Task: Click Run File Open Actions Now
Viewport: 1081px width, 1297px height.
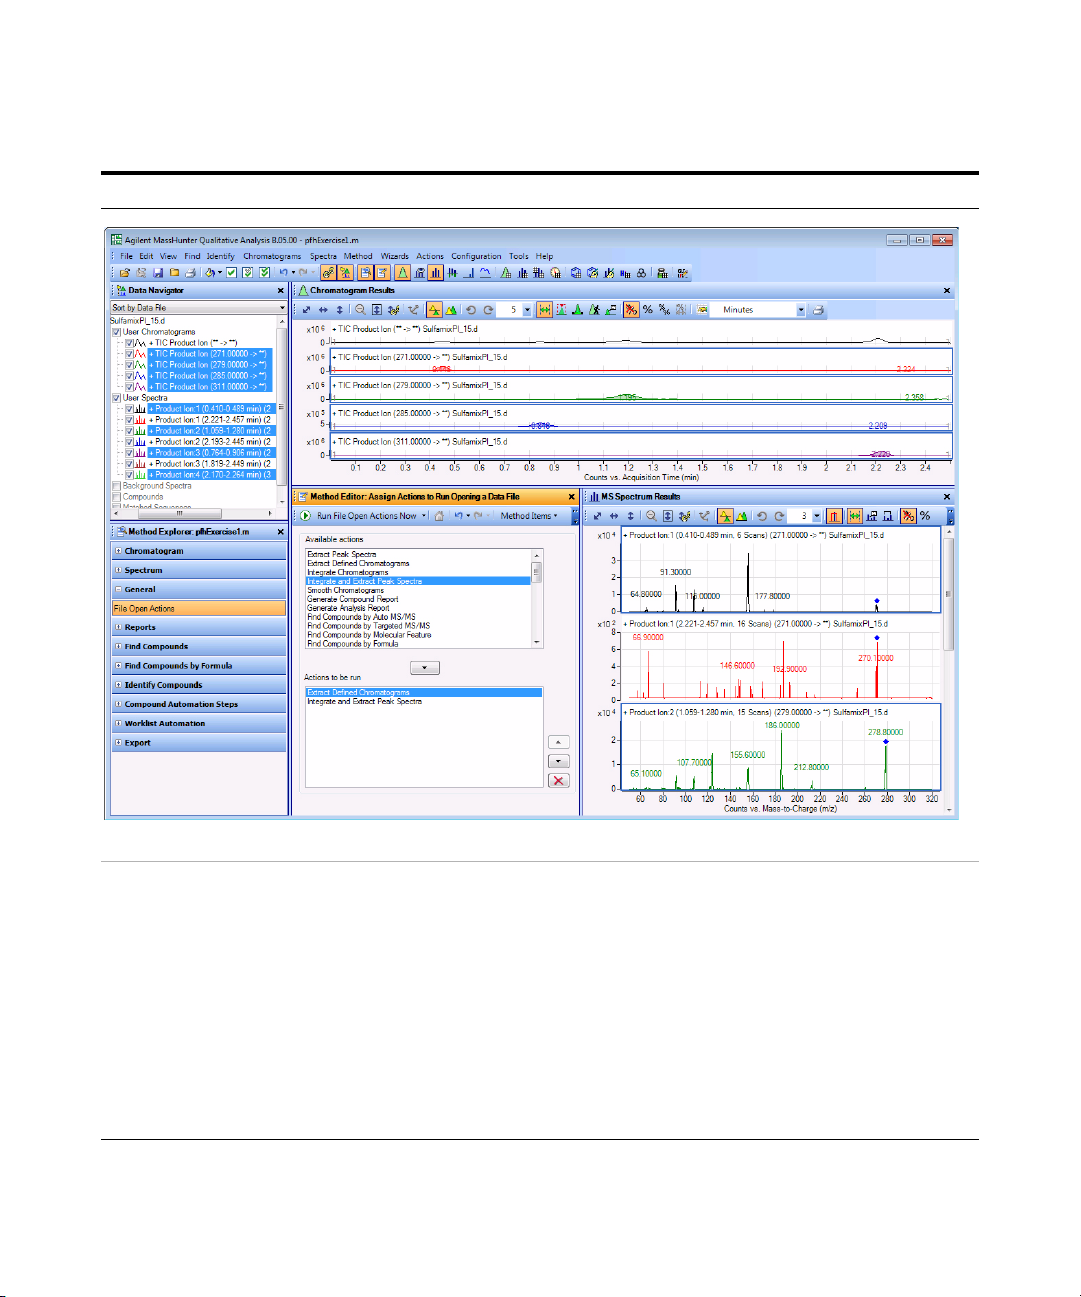Action: pos(366,516)
